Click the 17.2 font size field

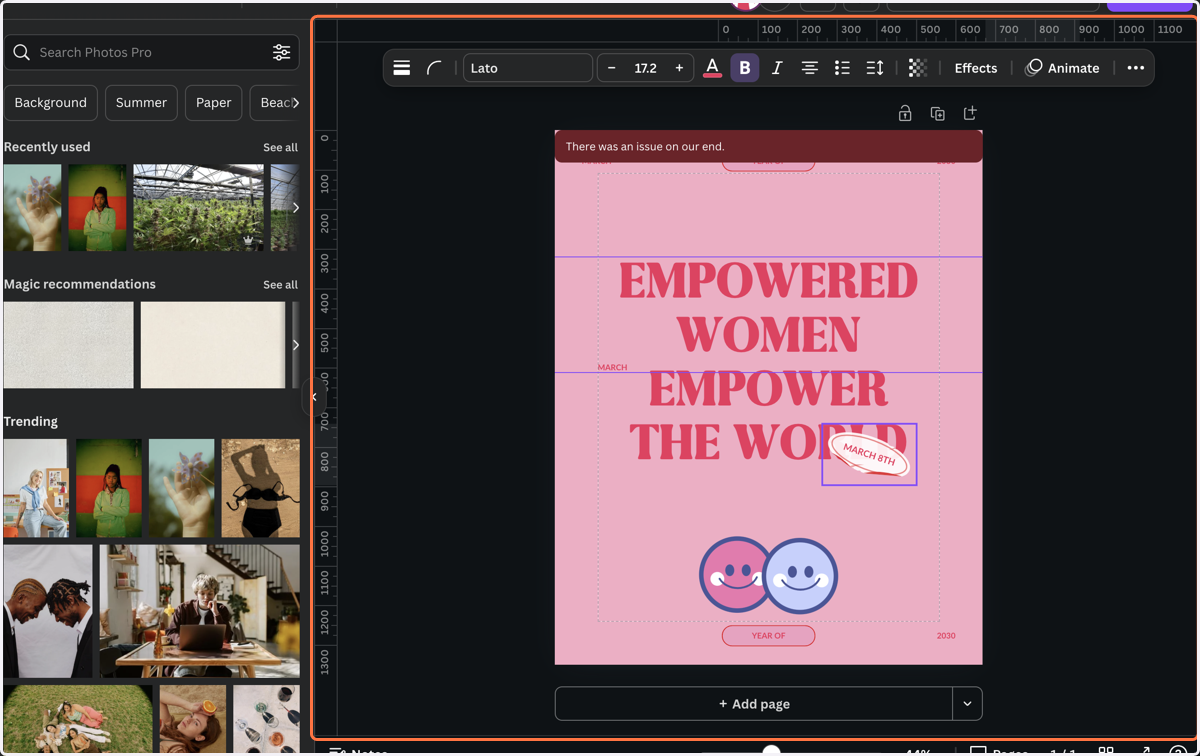click(645, 68)
